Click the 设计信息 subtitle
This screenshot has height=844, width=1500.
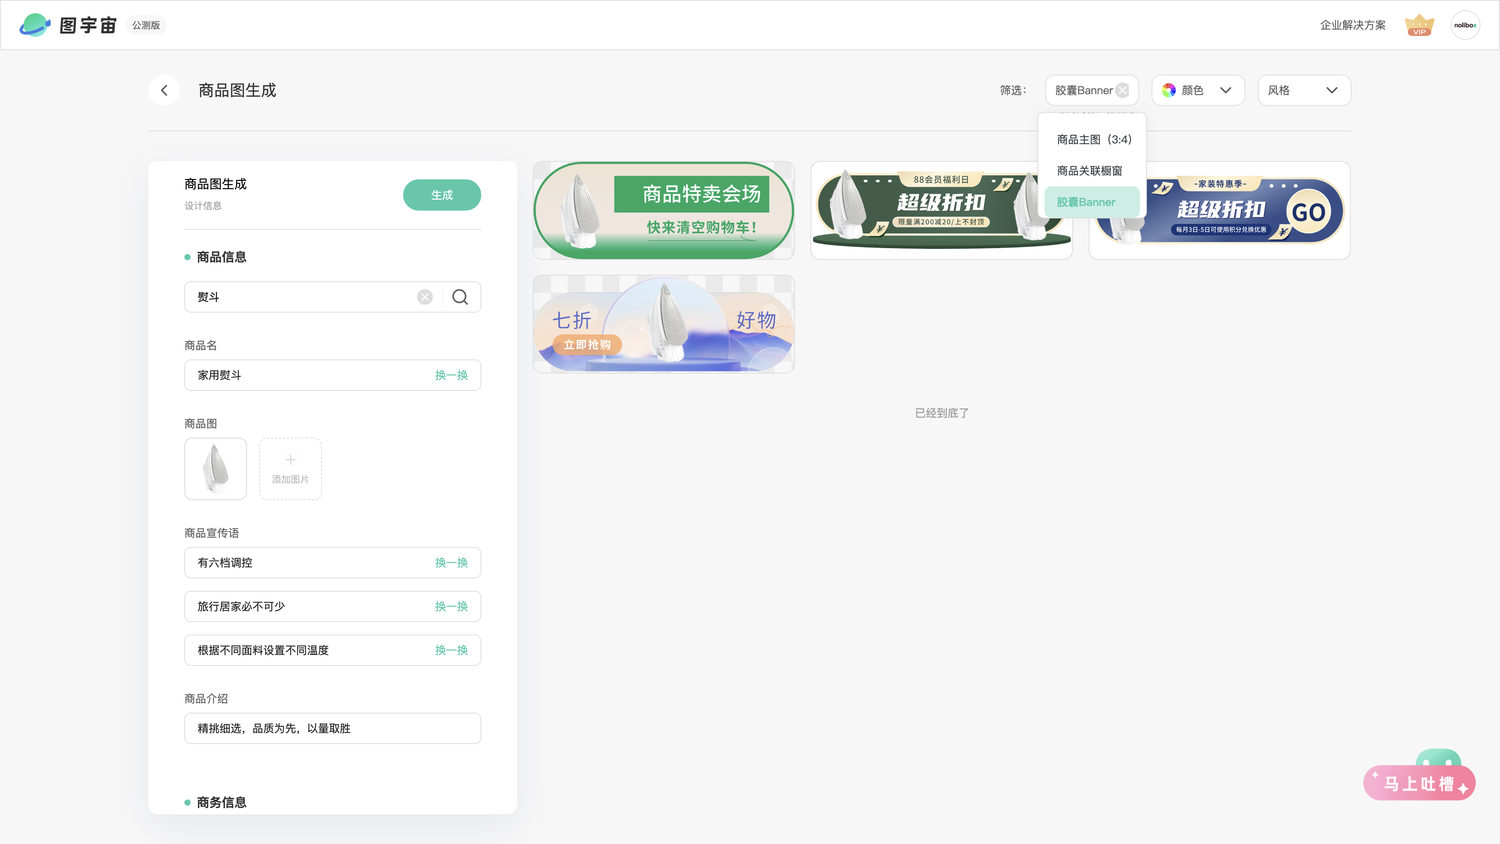[x=203, y=206]
